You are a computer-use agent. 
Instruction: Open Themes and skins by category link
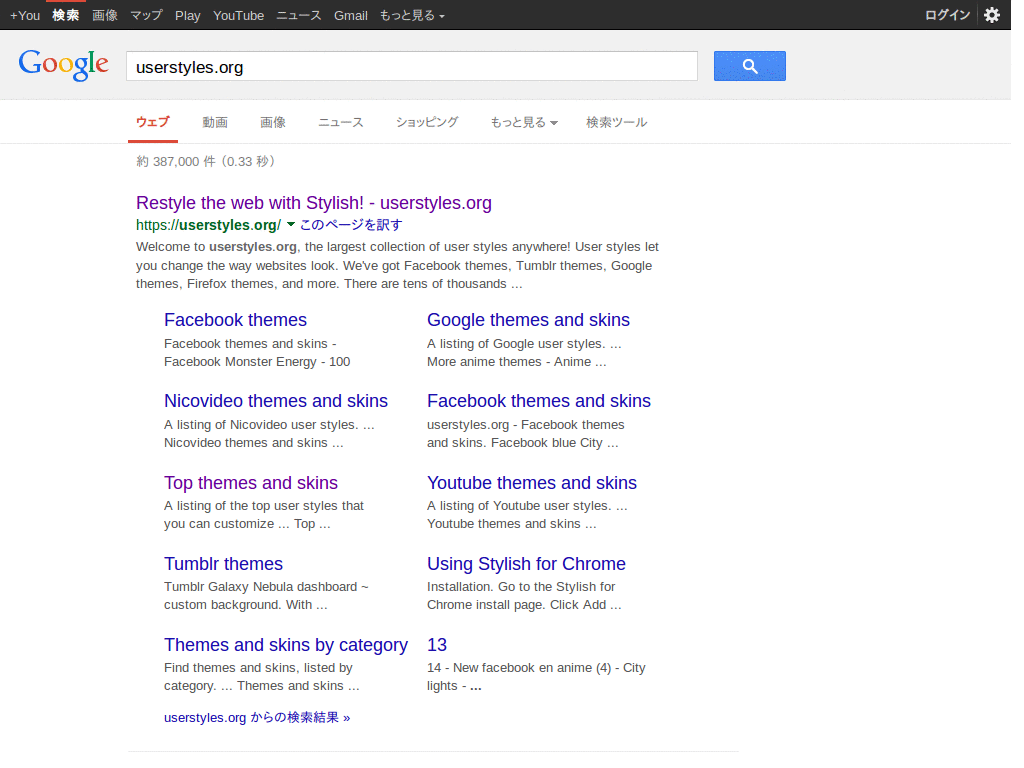click(286, 645)
